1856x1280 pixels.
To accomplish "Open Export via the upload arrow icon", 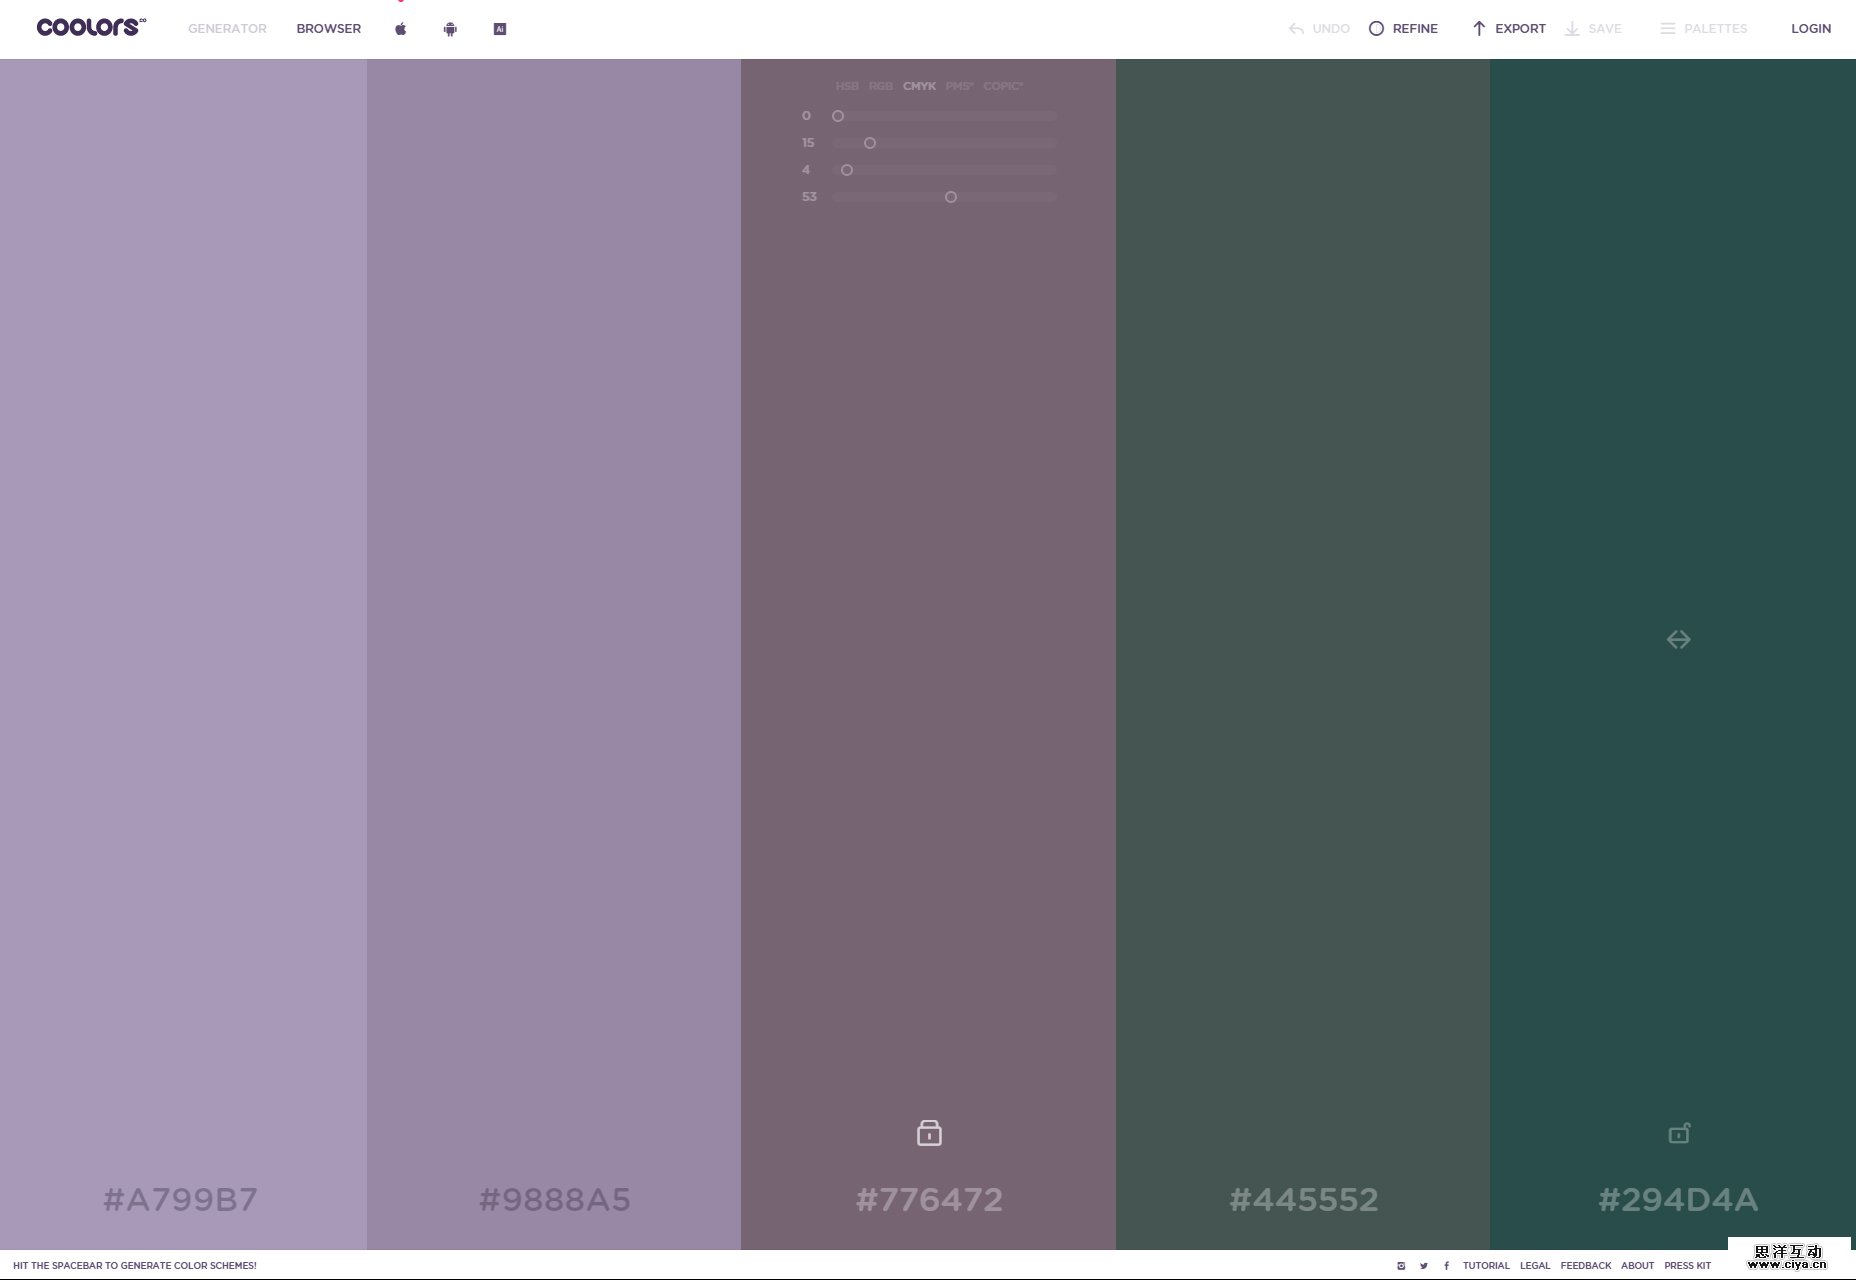I will coord(1478,28).
